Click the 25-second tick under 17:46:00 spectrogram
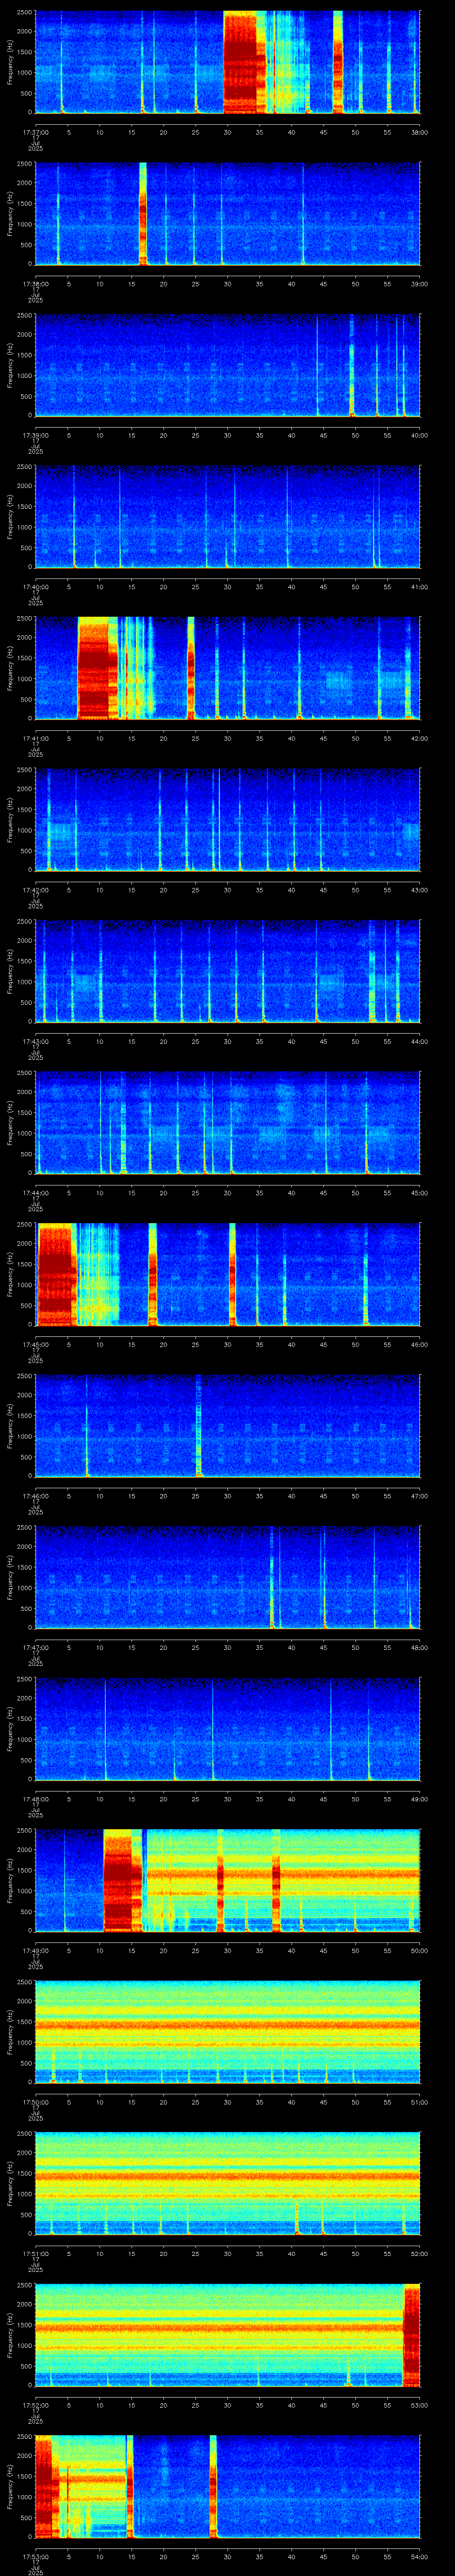Image resolution: width=455 pixels, height=2576 pixels. pos(195,1496)
